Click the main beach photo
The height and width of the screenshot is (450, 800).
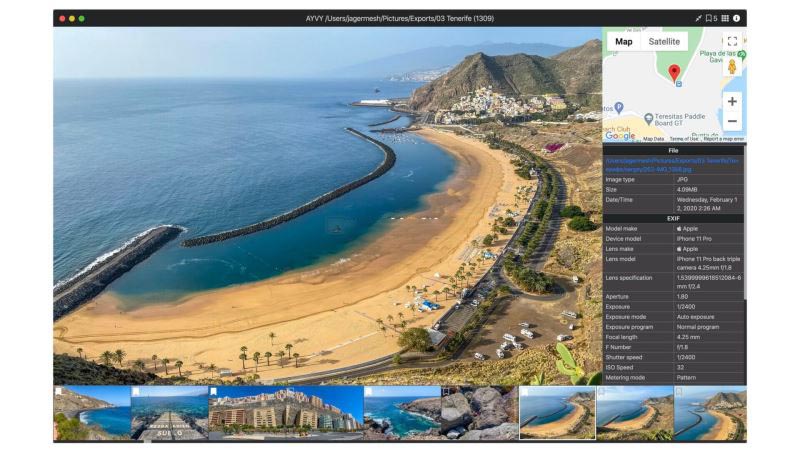(328, 206)
